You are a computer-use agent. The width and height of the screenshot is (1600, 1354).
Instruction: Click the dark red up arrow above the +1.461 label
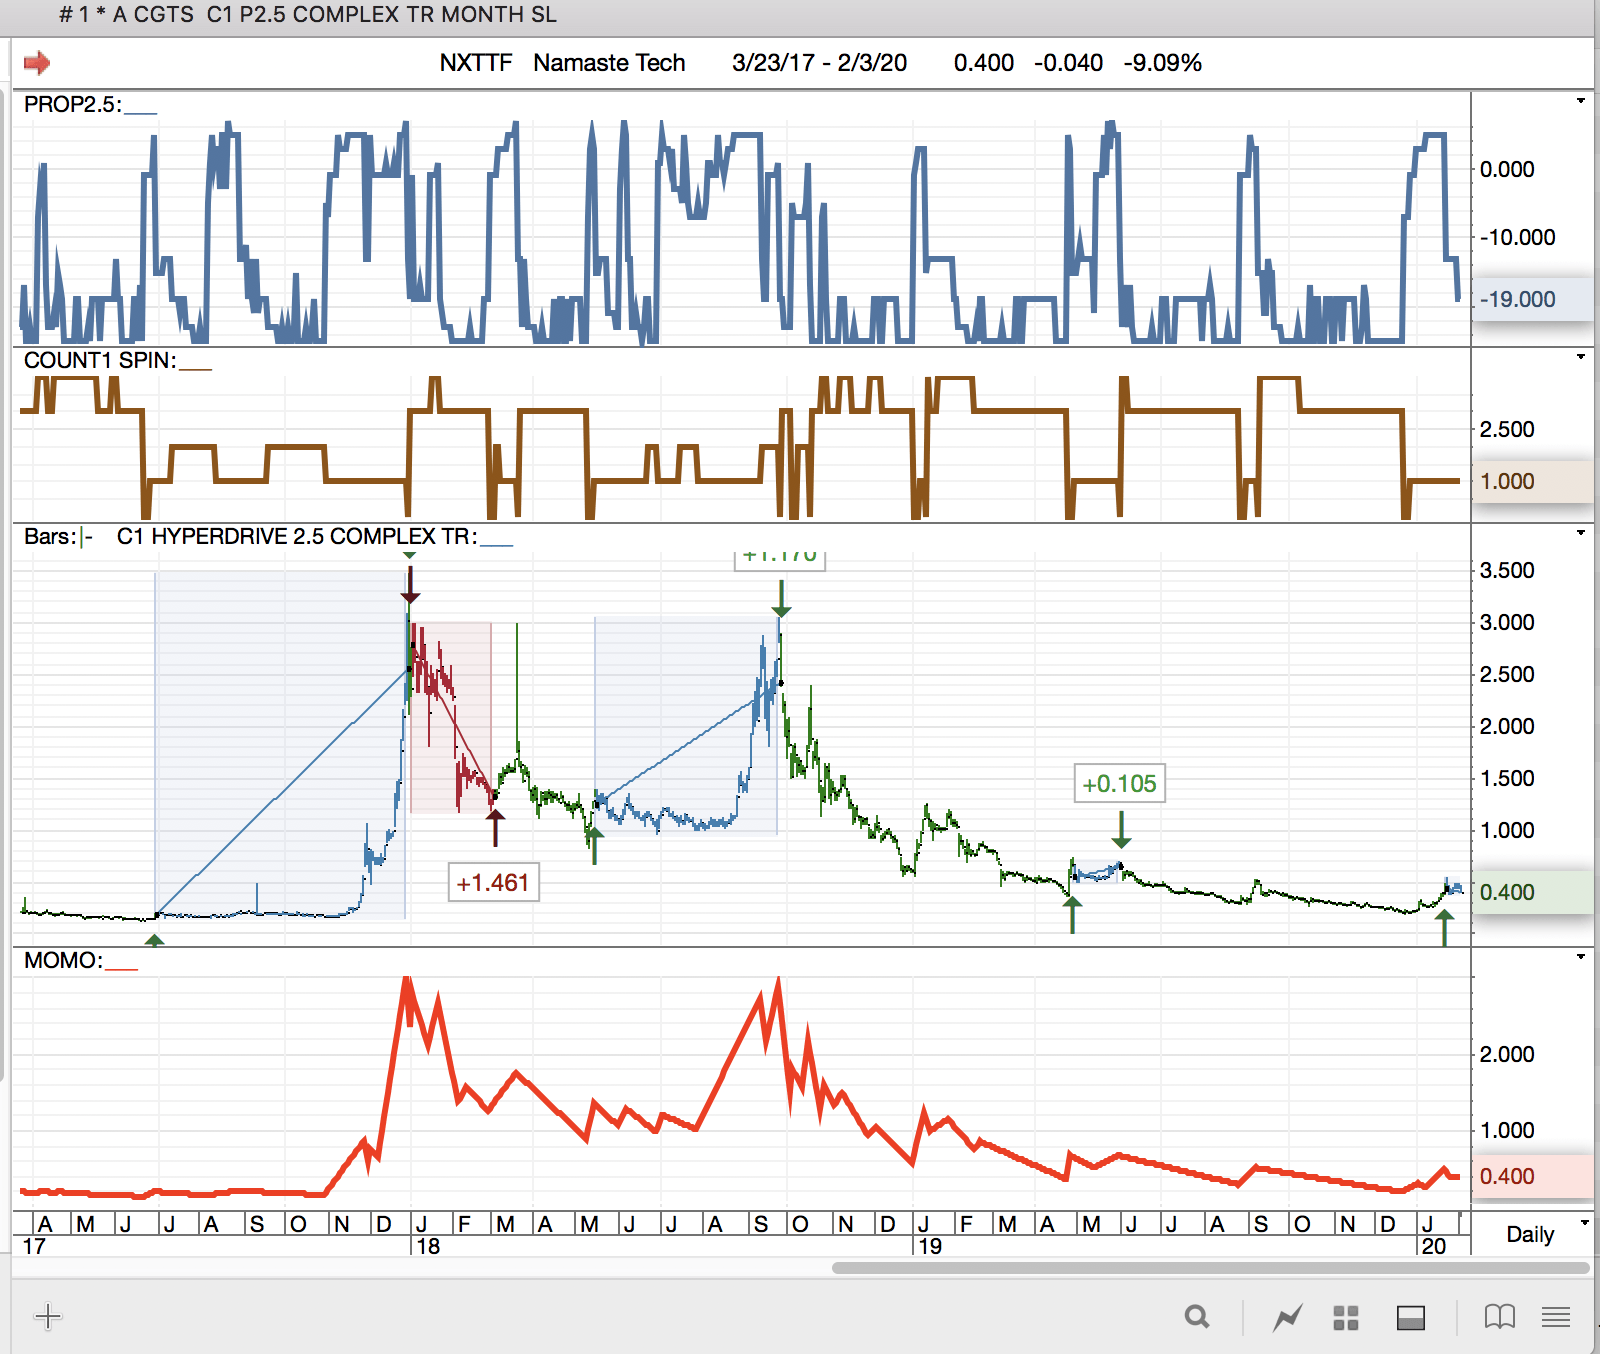pos(495,827)
